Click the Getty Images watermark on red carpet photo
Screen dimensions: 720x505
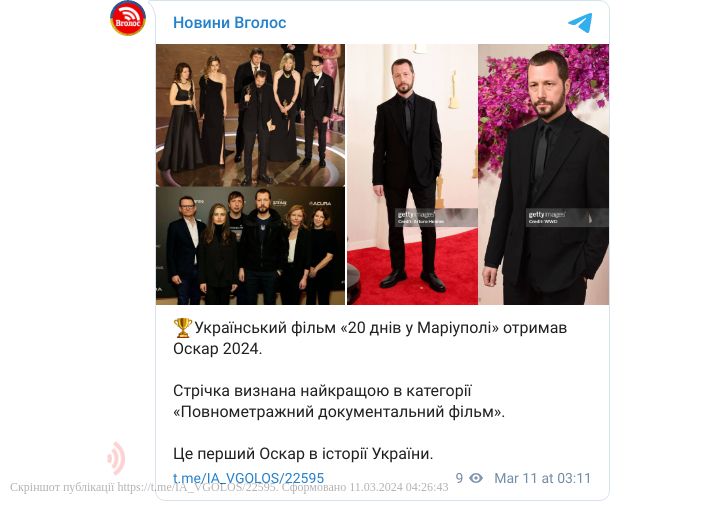(x=436, y=217)
